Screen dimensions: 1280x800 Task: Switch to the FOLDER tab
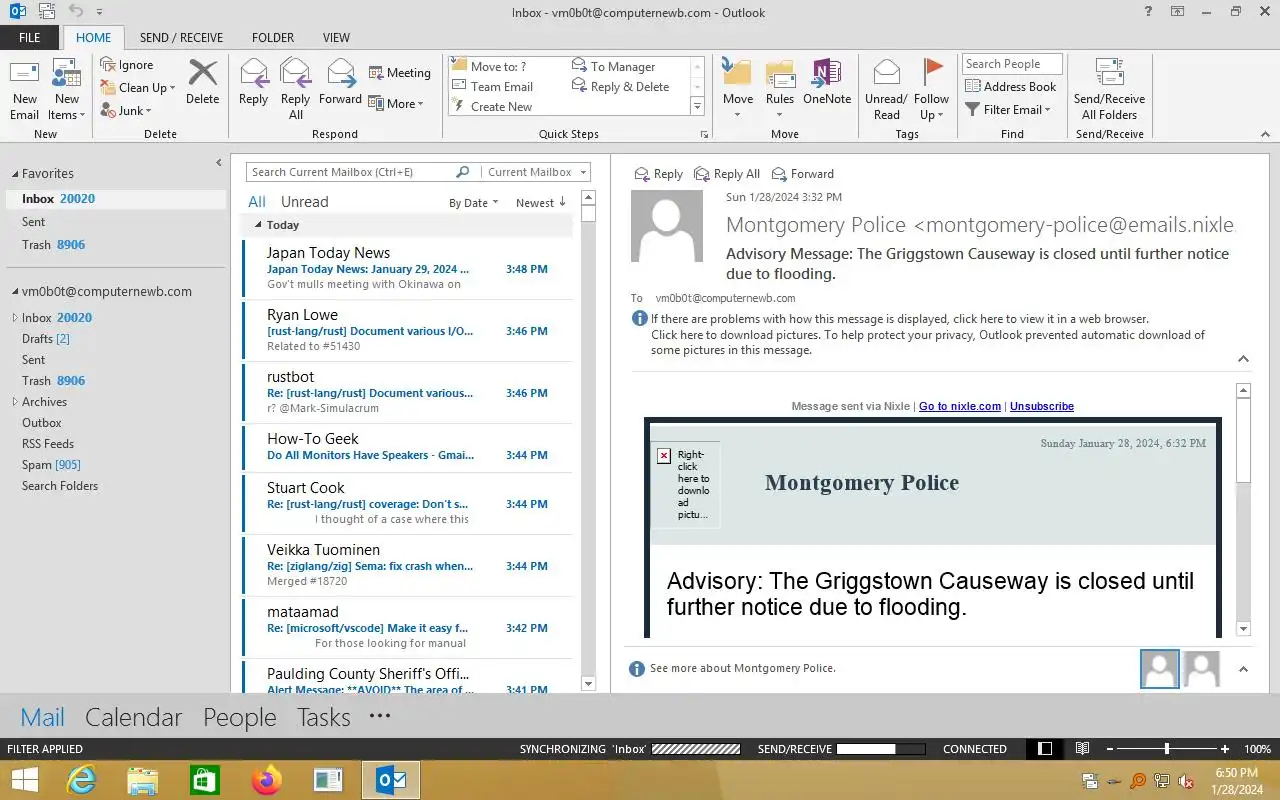[273, 38]
